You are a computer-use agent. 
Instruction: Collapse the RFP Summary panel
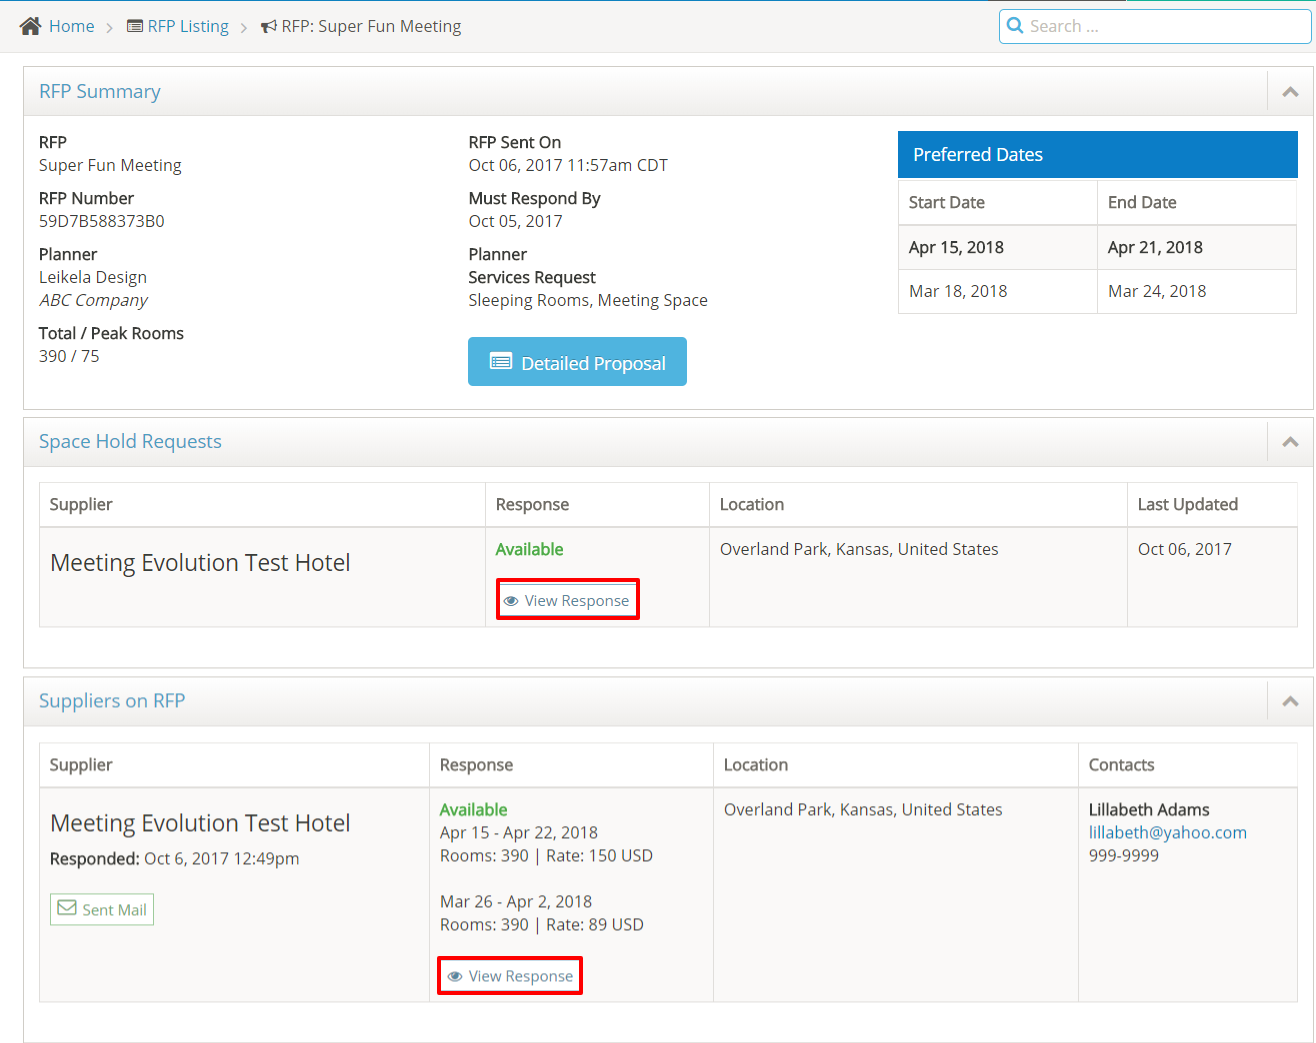[1290, 92]
